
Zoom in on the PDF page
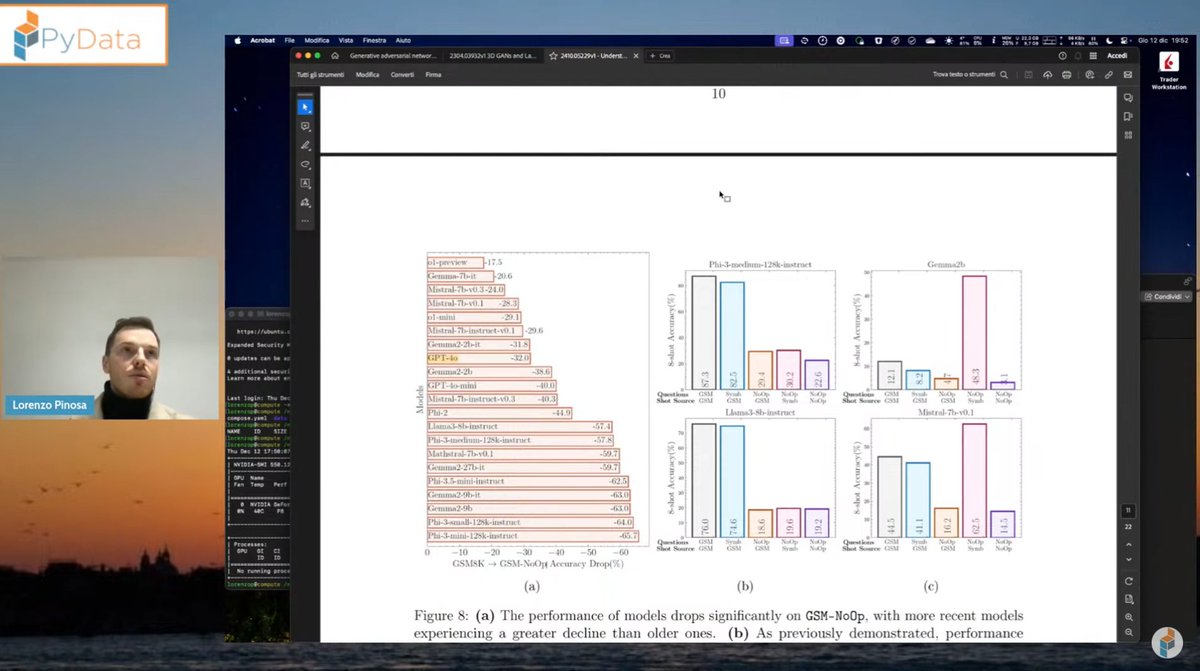click(1128, 616)
